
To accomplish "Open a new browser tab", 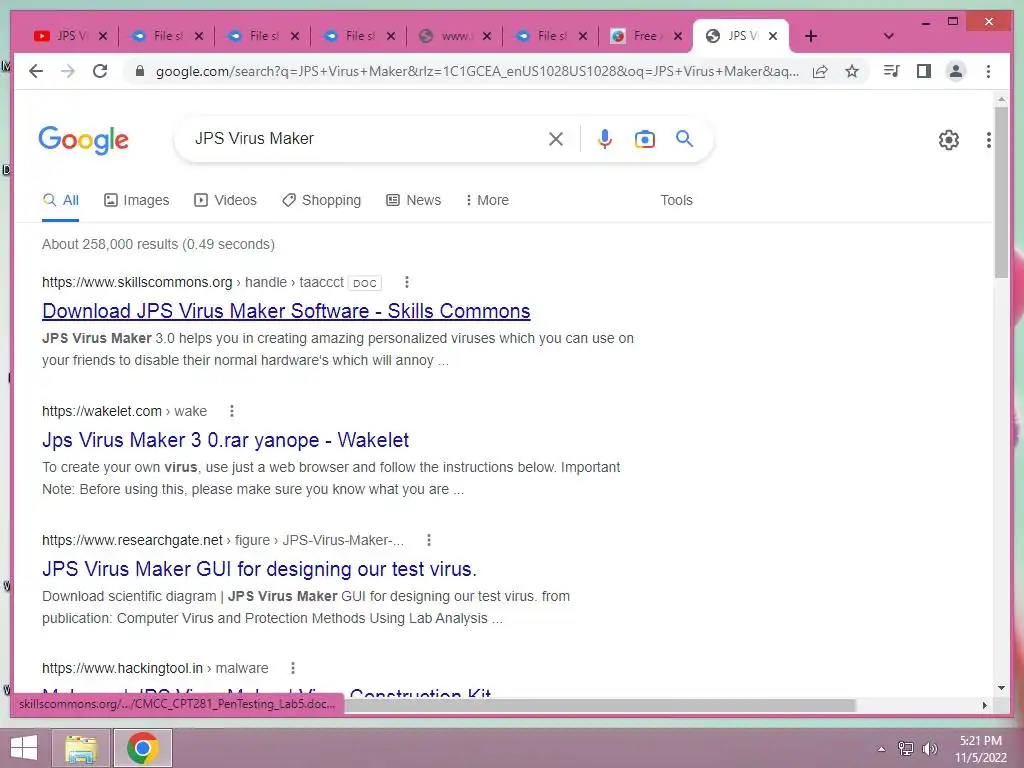I will click(x=810, y=36).
